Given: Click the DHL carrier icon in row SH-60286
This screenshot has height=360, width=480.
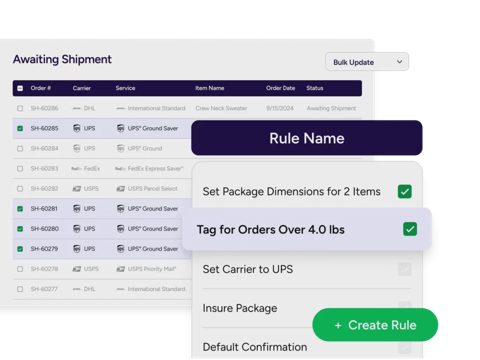Looking at the screenshot, I should tap(77, 108).
